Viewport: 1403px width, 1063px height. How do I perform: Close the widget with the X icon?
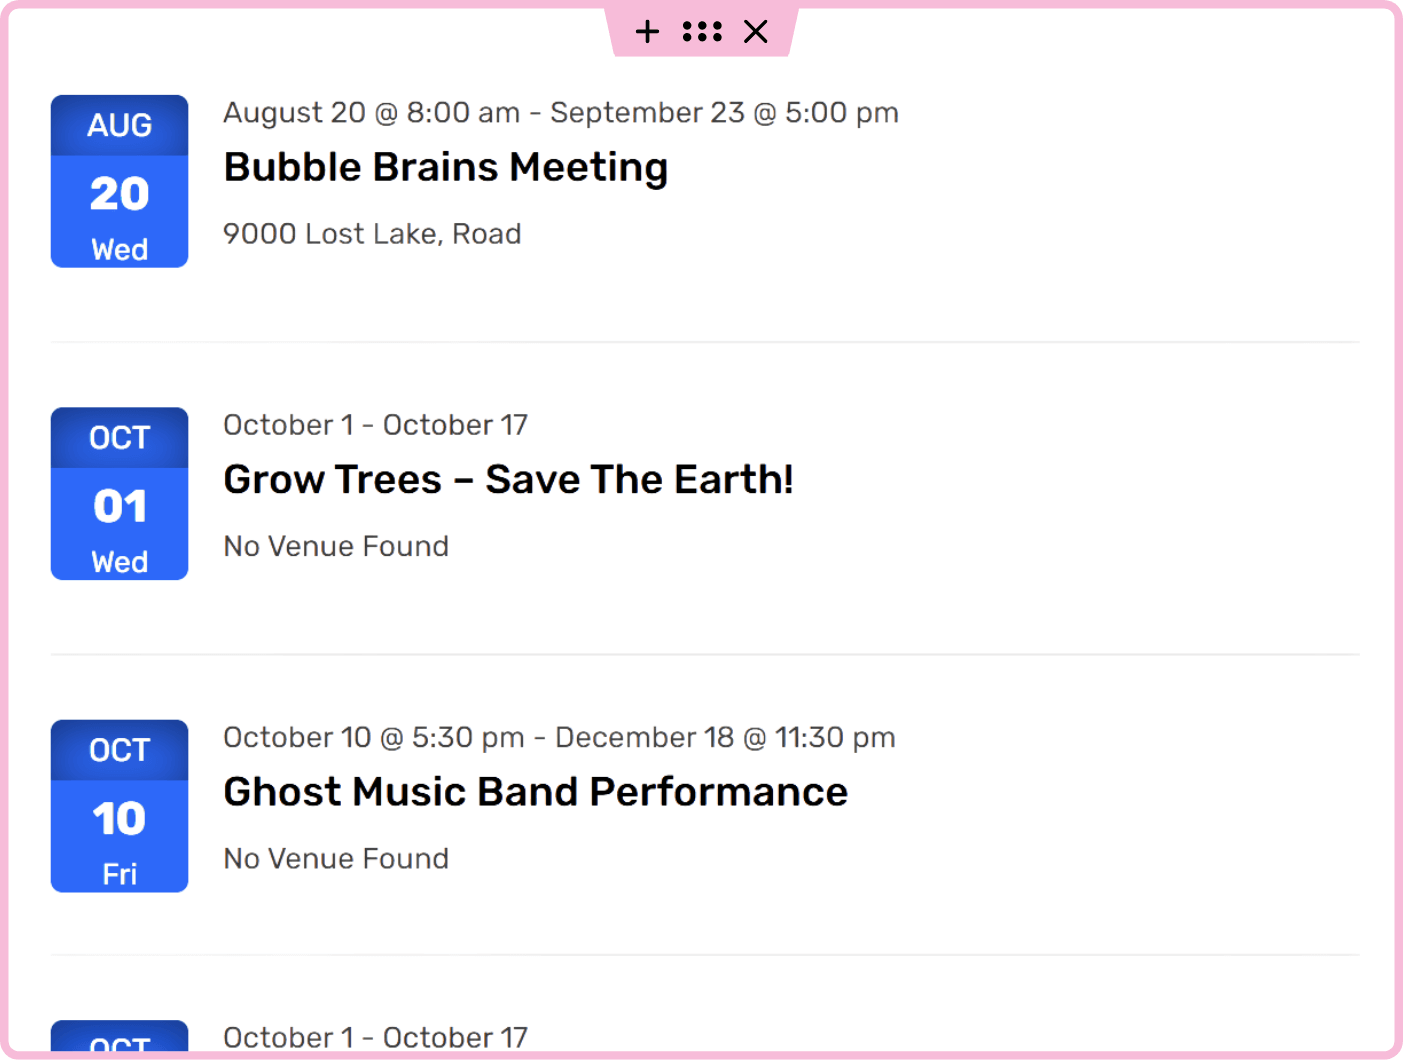click(x=756, y=32)
